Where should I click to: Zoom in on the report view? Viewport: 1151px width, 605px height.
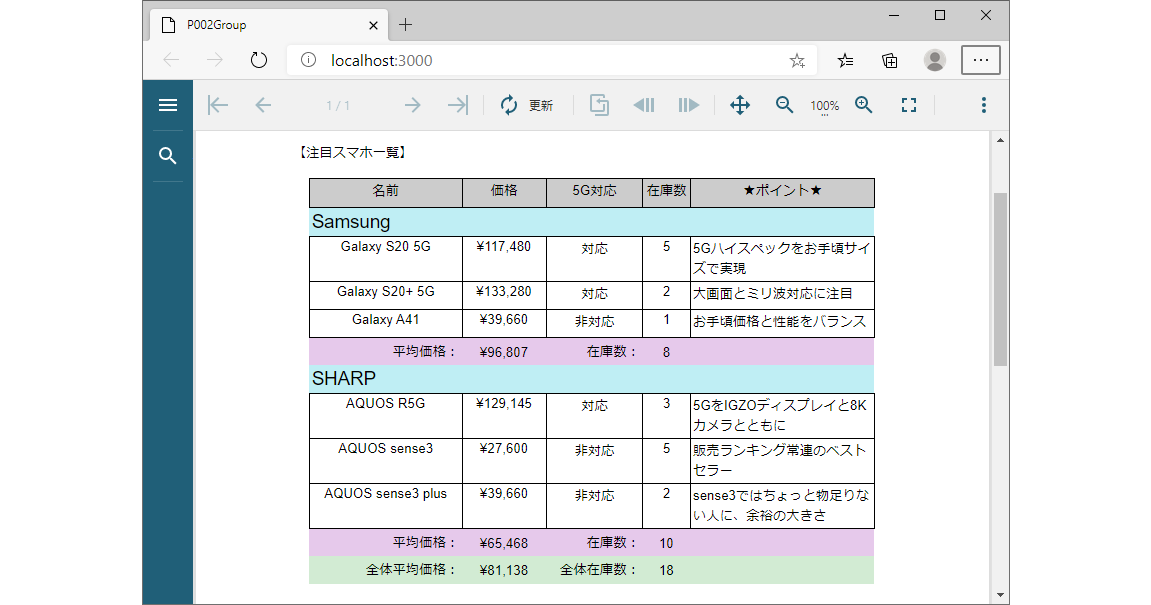pyautogui.click(x=863, y=104)
